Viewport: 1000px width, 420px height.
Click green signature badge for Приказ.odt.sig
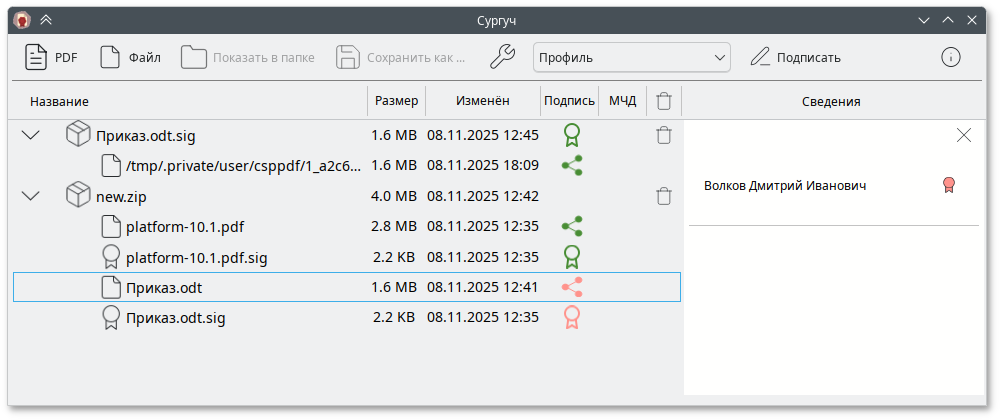571,135
